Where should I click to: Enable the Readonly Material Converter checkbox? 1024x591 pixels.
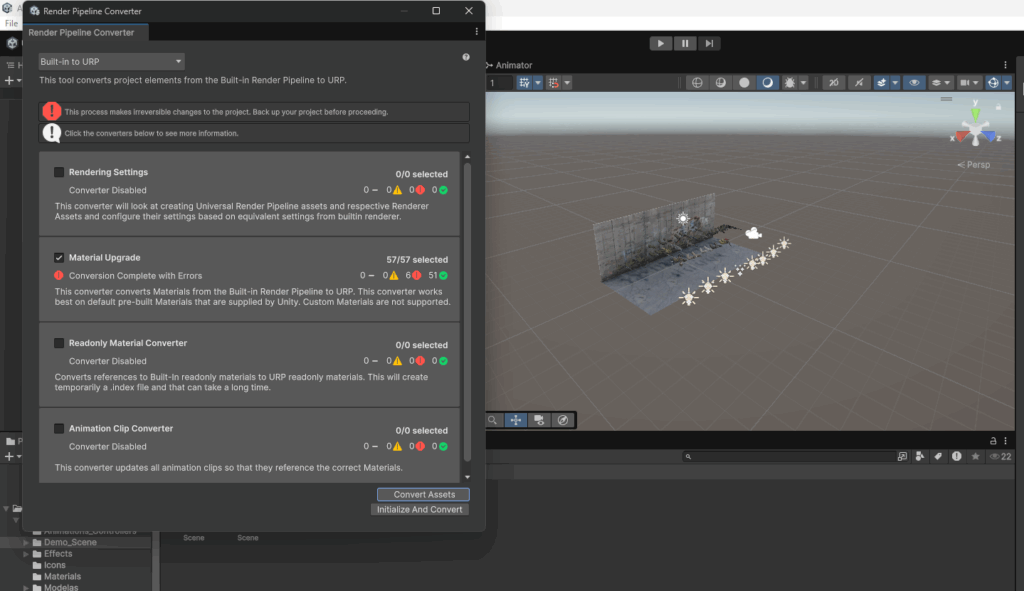click(59, 343)
